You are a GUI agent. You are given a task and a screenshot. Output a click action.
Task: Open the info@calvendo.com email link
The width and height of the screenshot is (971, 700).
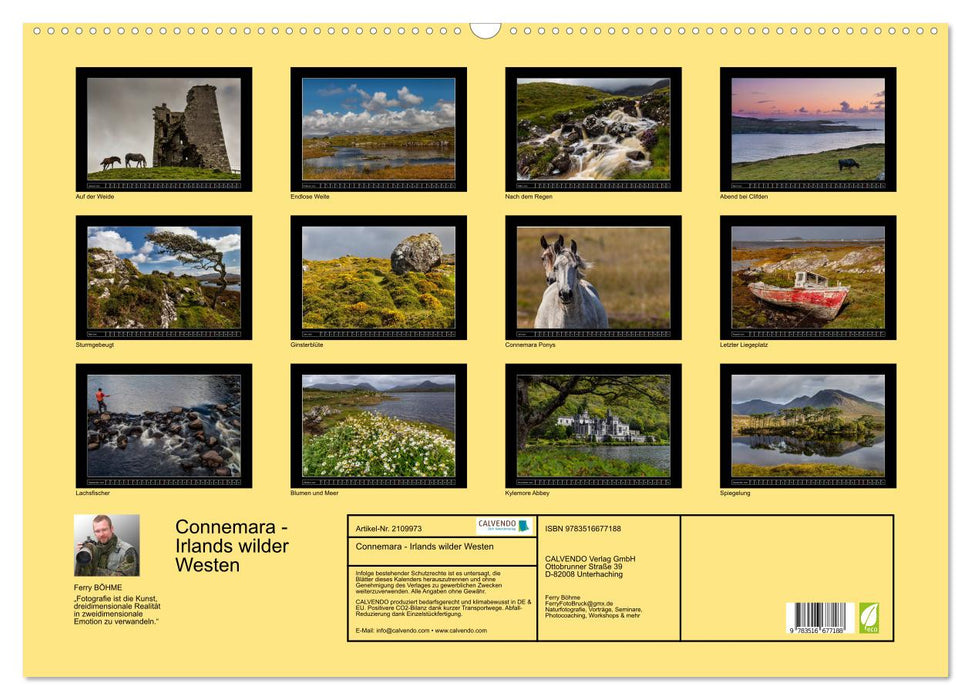tap(404, 632)
